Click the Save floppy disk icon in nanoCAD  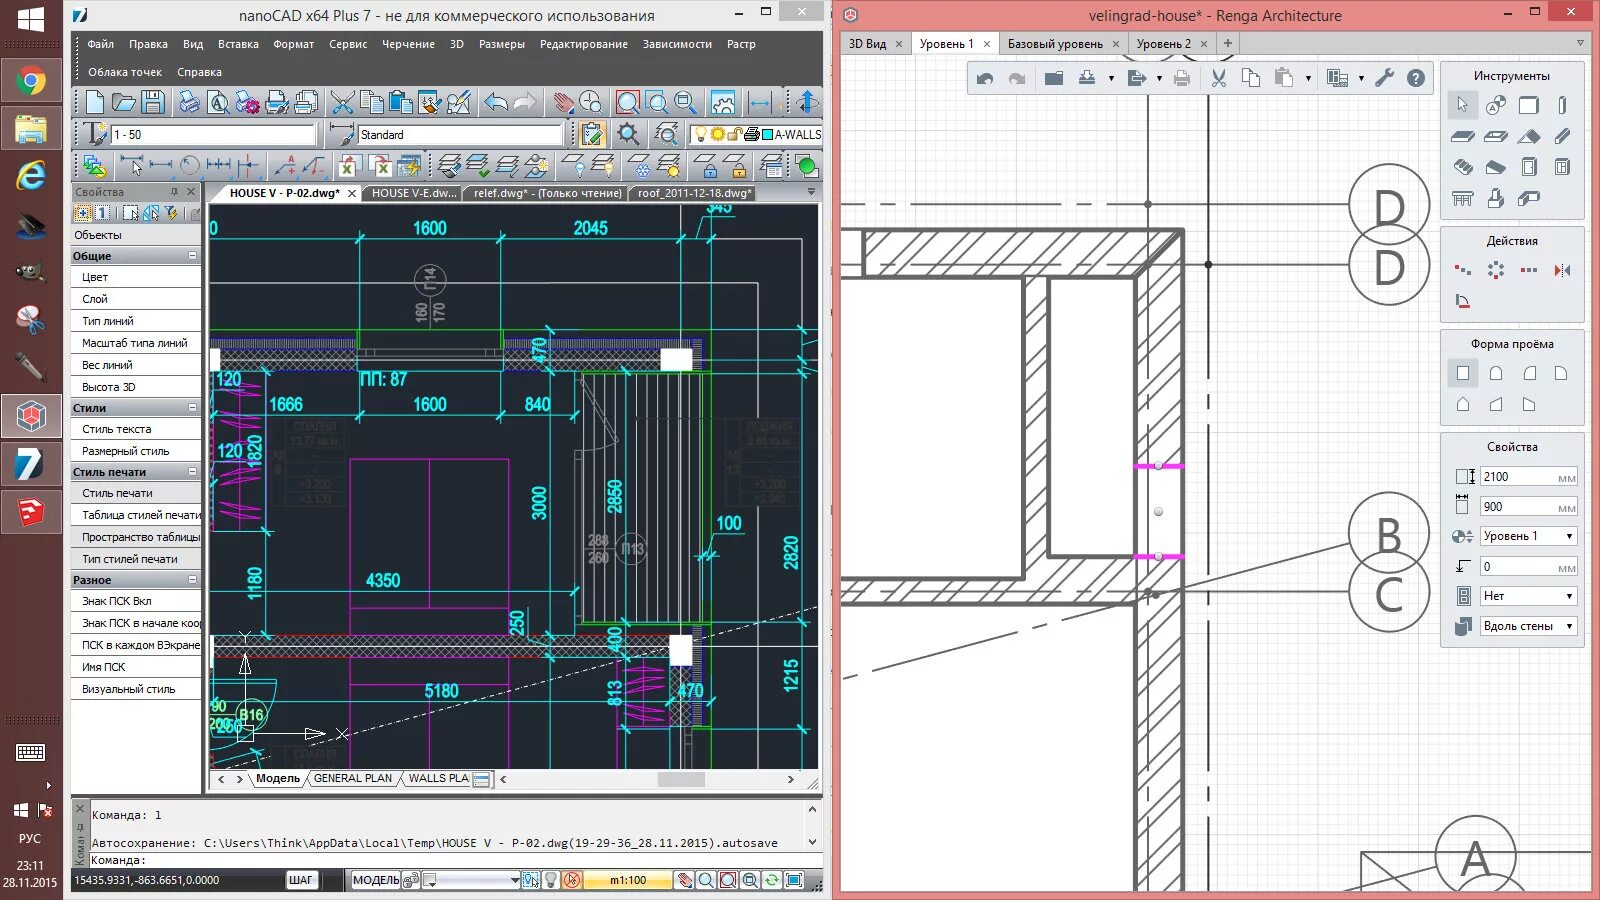tap(153, 102)
